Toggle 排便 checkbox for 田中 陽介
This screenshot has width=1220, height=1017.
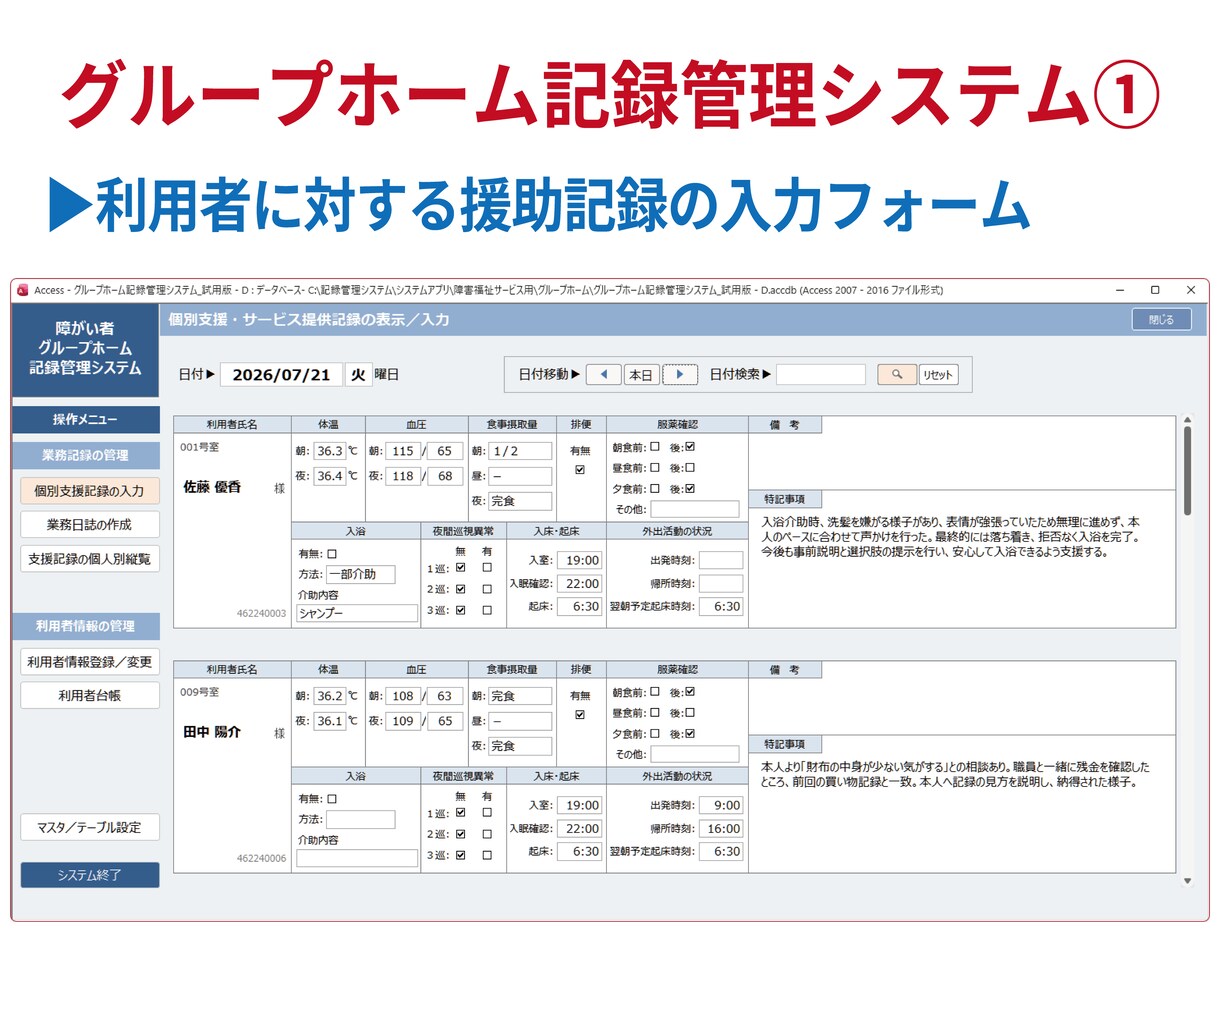(x=580, y=714)
